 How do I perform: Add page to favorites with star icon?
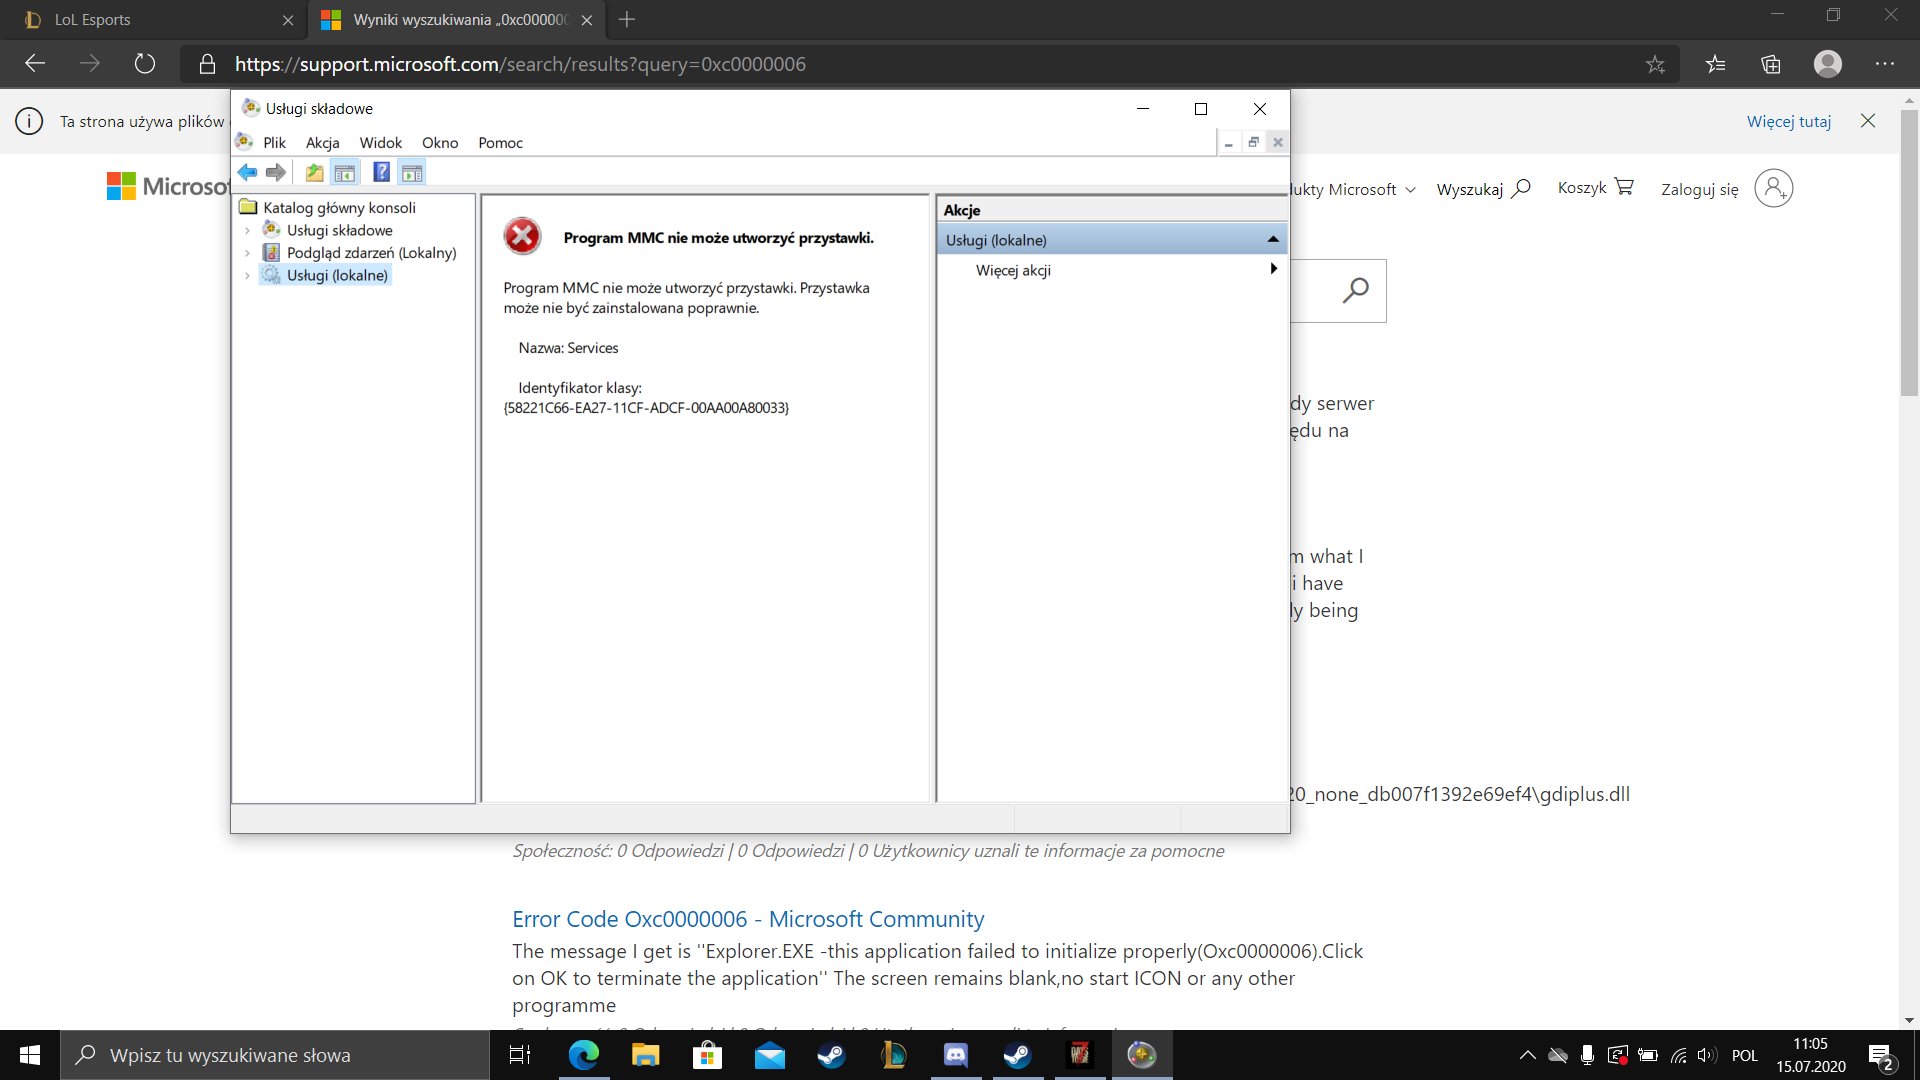(x=1655, y=64)
